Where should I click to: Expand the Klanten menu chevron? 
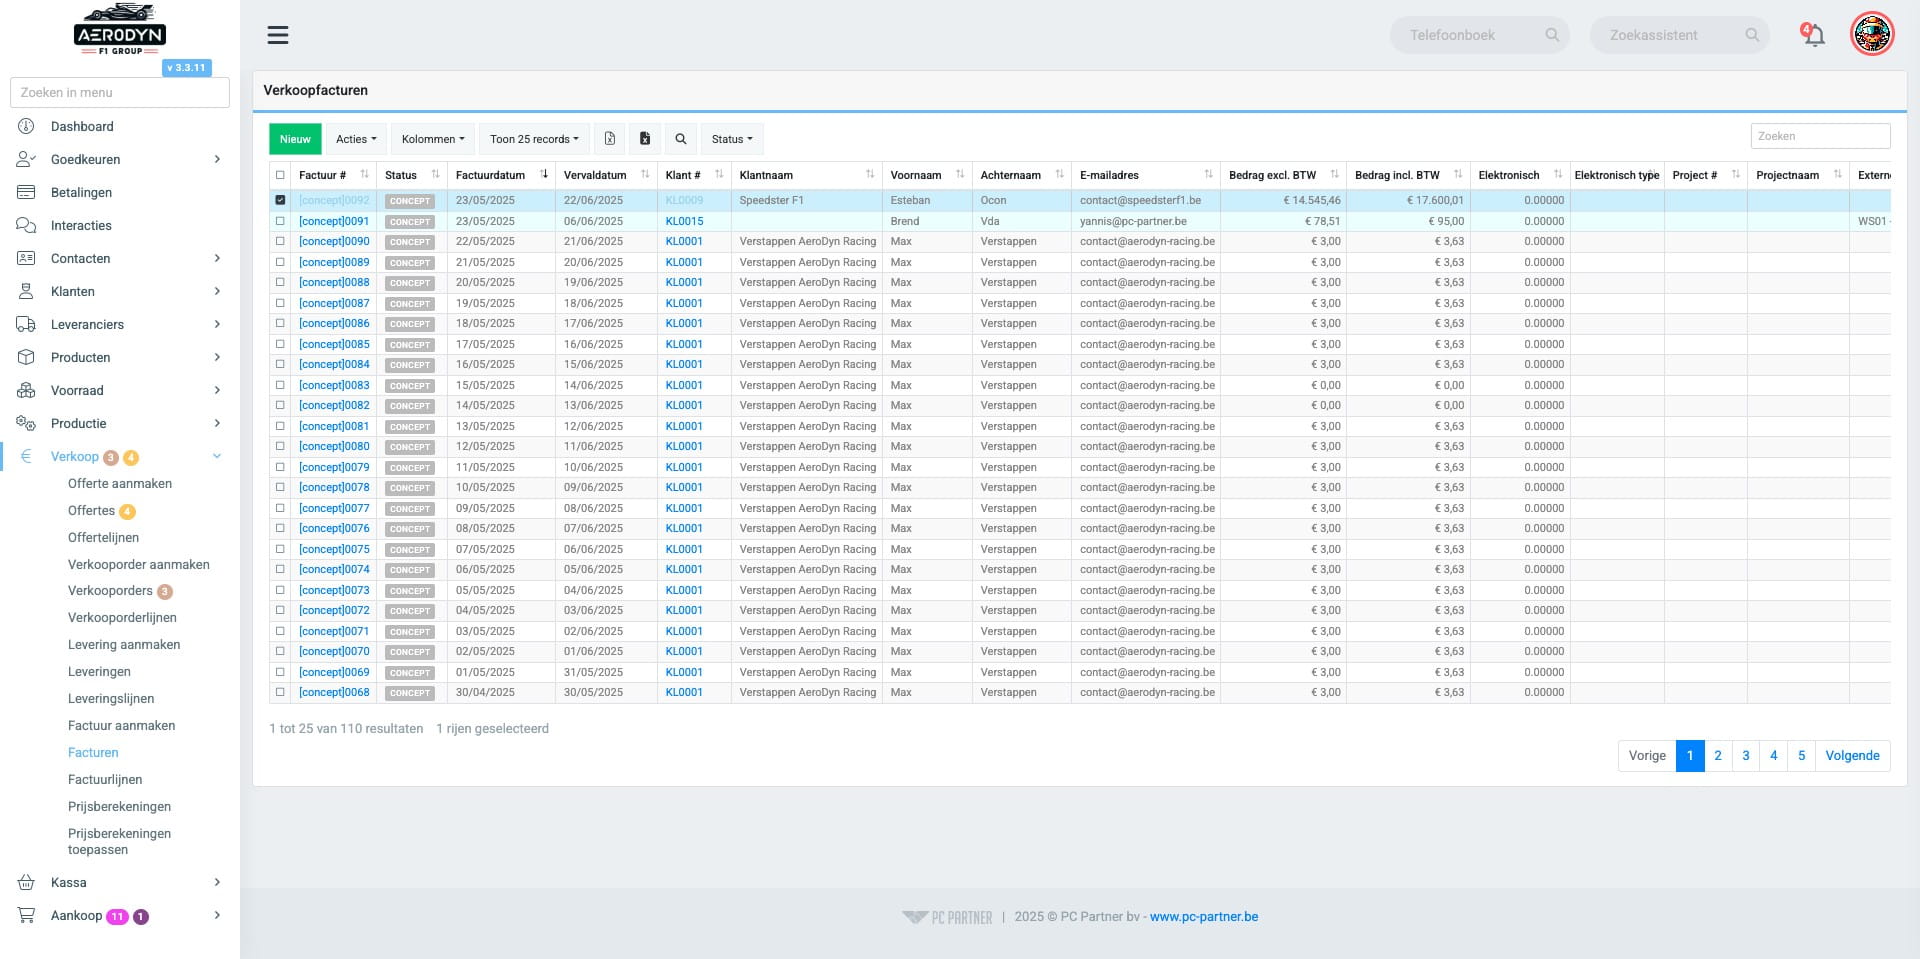[217, 291]
